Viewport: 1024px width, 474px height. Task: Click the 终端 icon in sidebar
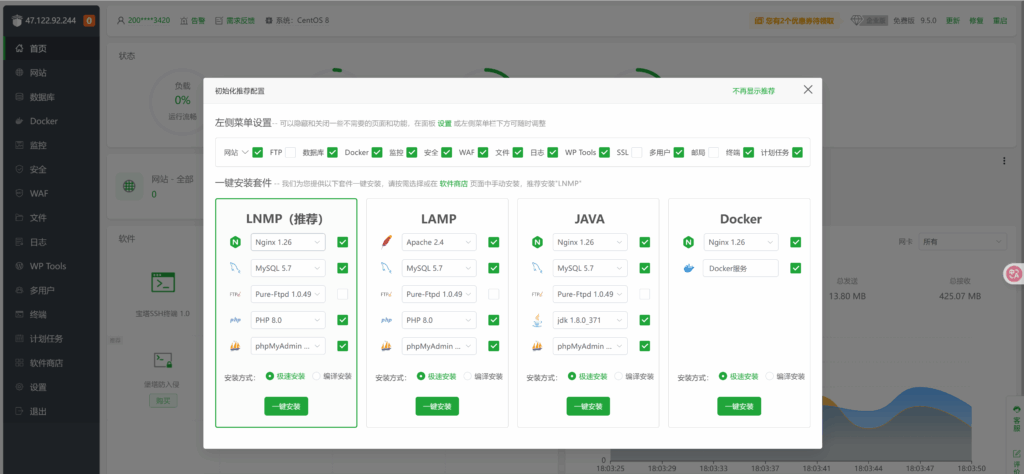[19, 314]
